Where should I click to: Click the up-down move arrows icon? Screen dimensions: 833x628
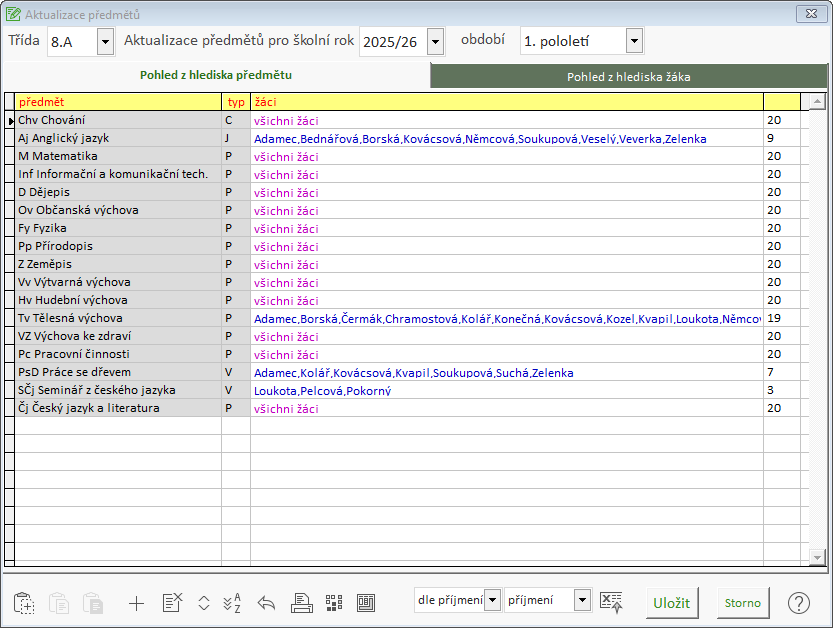pos(204,603)
